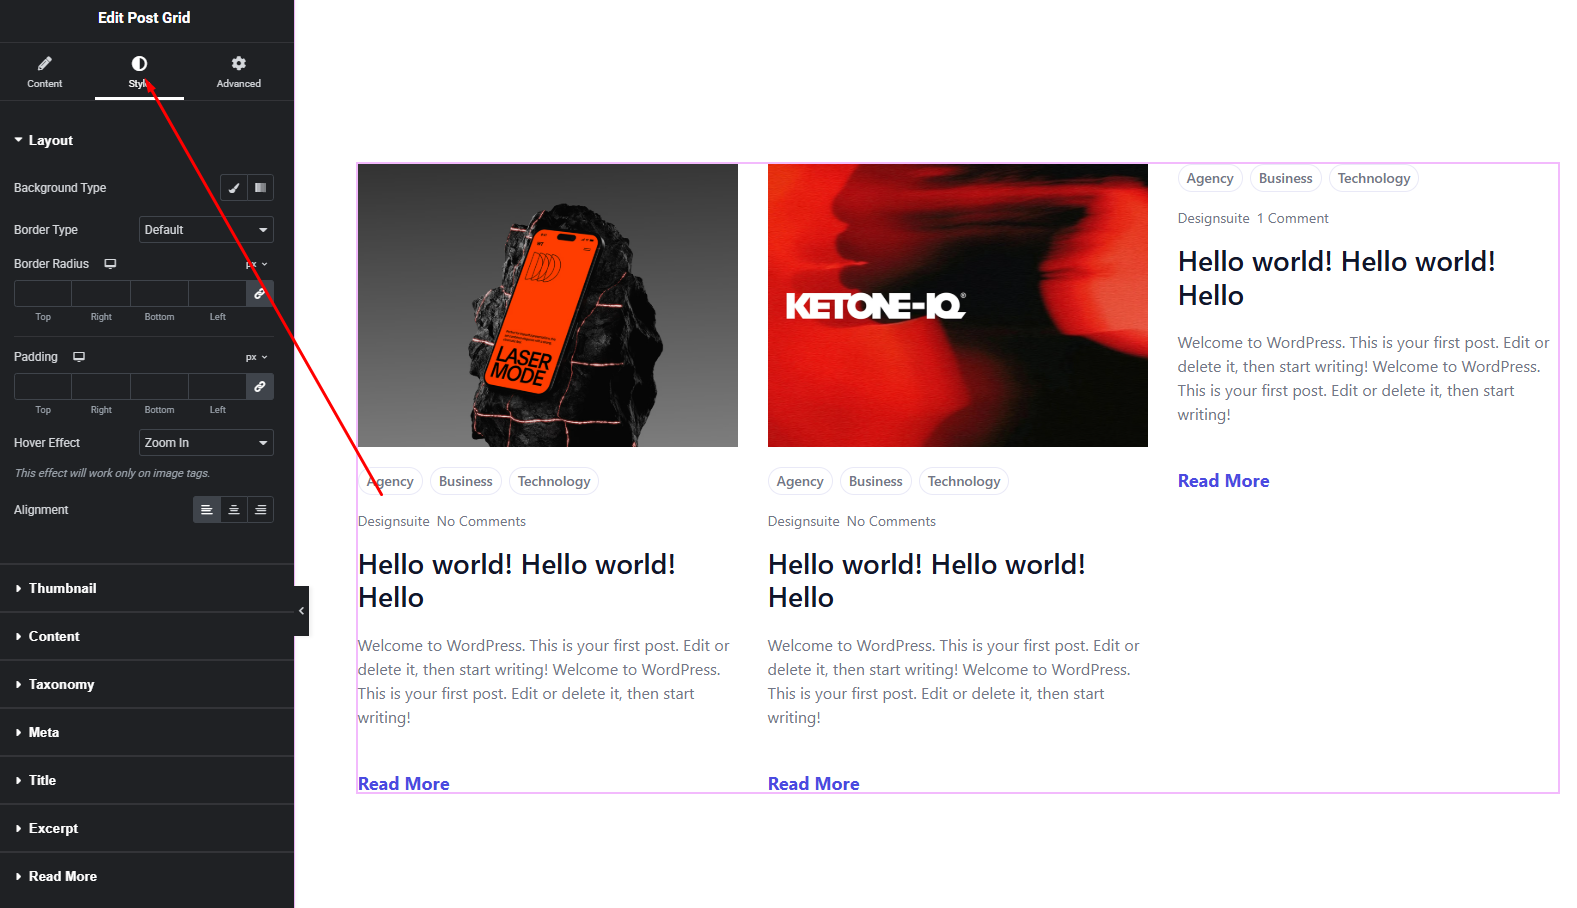Click Border Radius responsive device icon
Viewport: 1577px width, 908px height.
coord(110,264)
